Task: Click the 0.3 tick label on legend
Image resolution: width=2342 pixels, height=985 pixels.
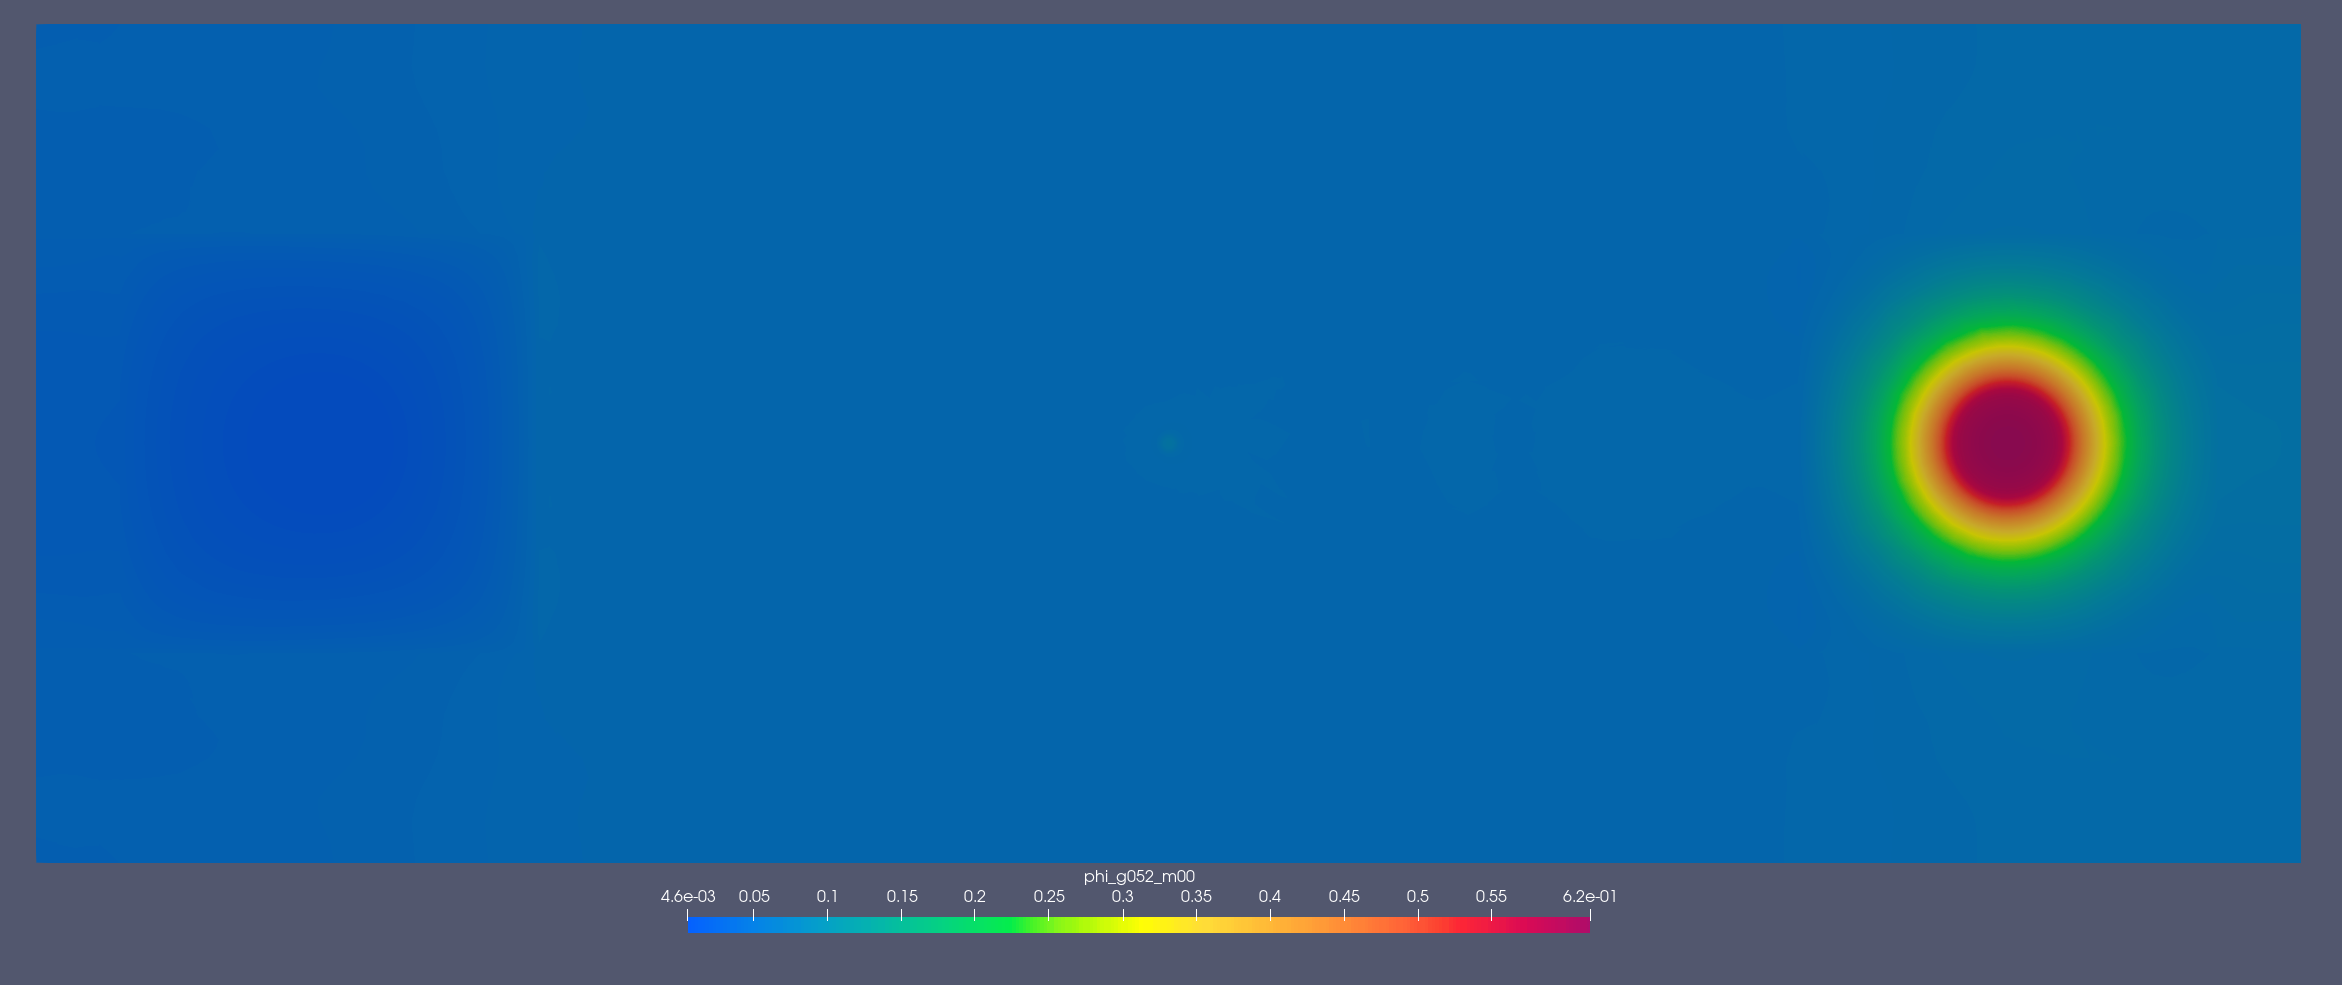Action: 1122,896
